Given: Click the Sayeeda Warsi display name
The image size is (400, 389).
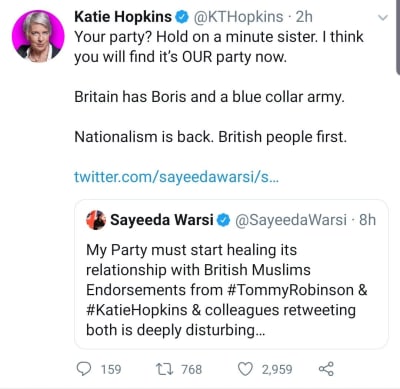Looking at the screenshot, I should 162,220.
